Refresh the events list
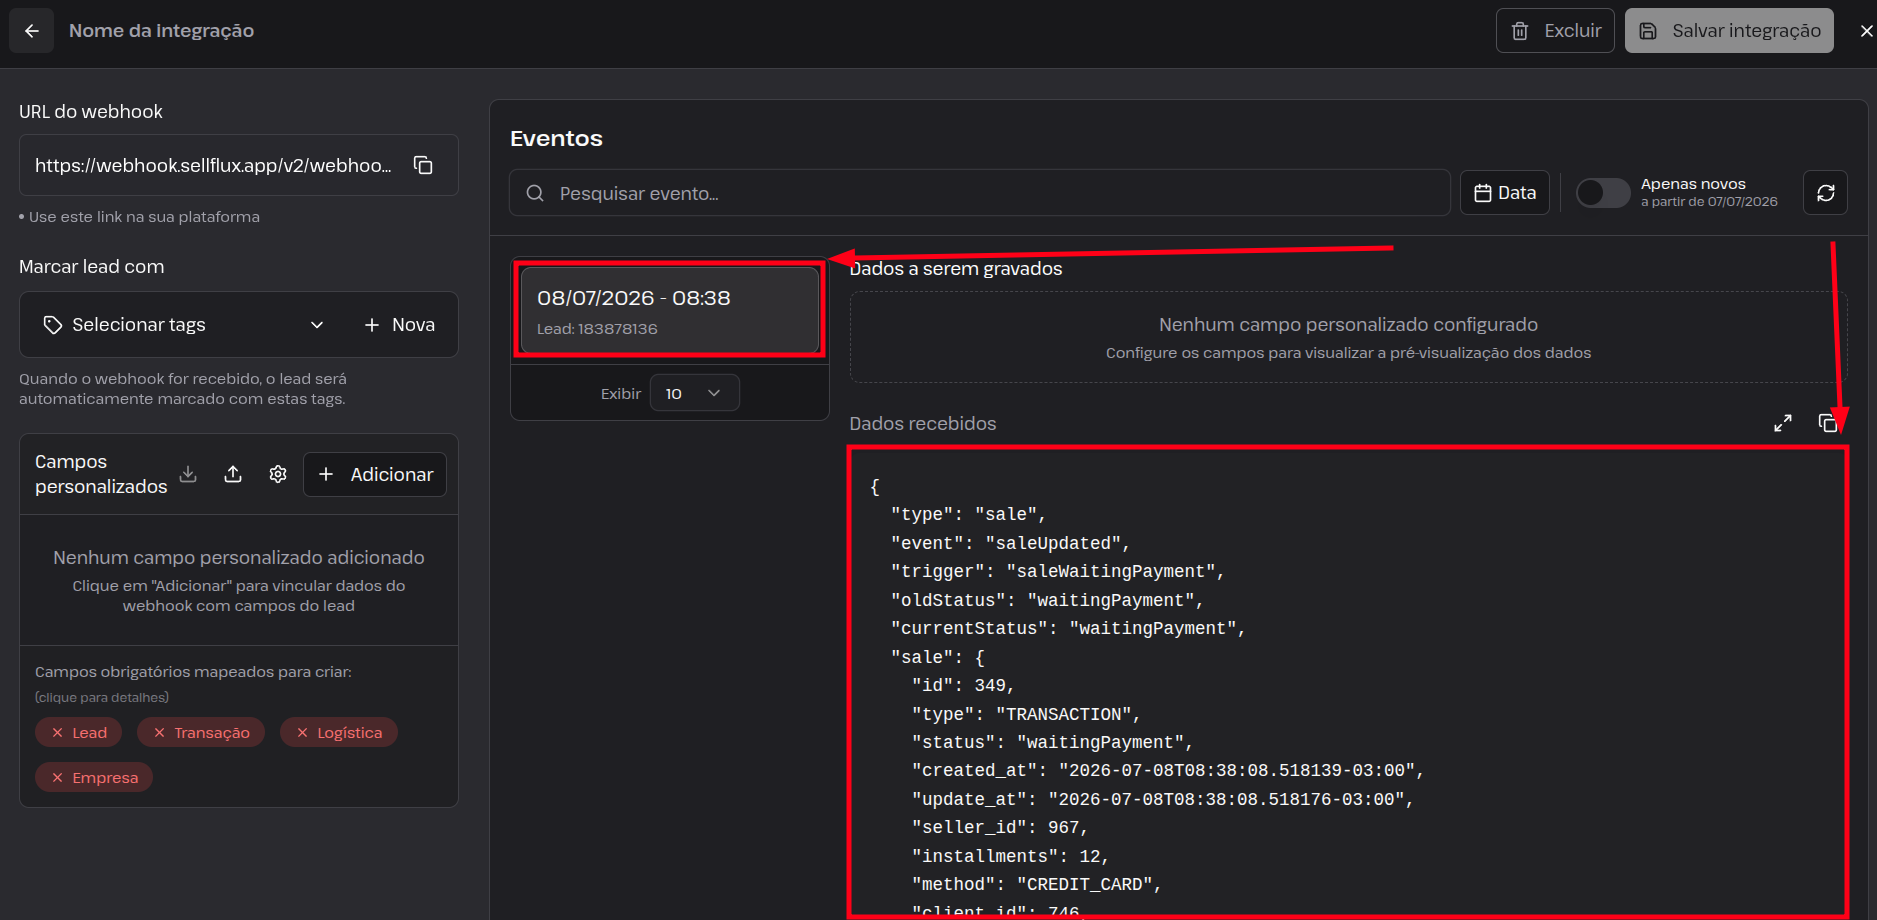The height and width of the screenshot is (920, 1877). coord(1825,193)
